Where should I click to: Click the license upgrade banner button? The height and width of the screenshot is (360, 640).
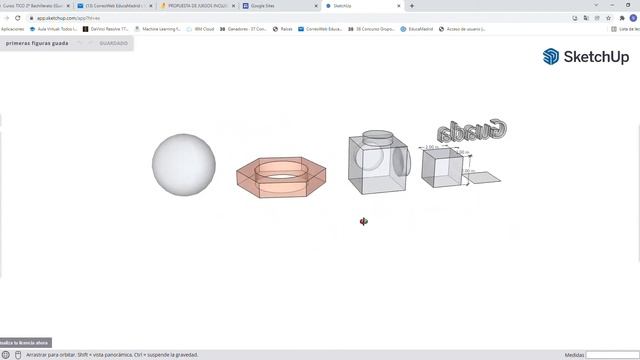pyautogui.click(x=26, y=342)
